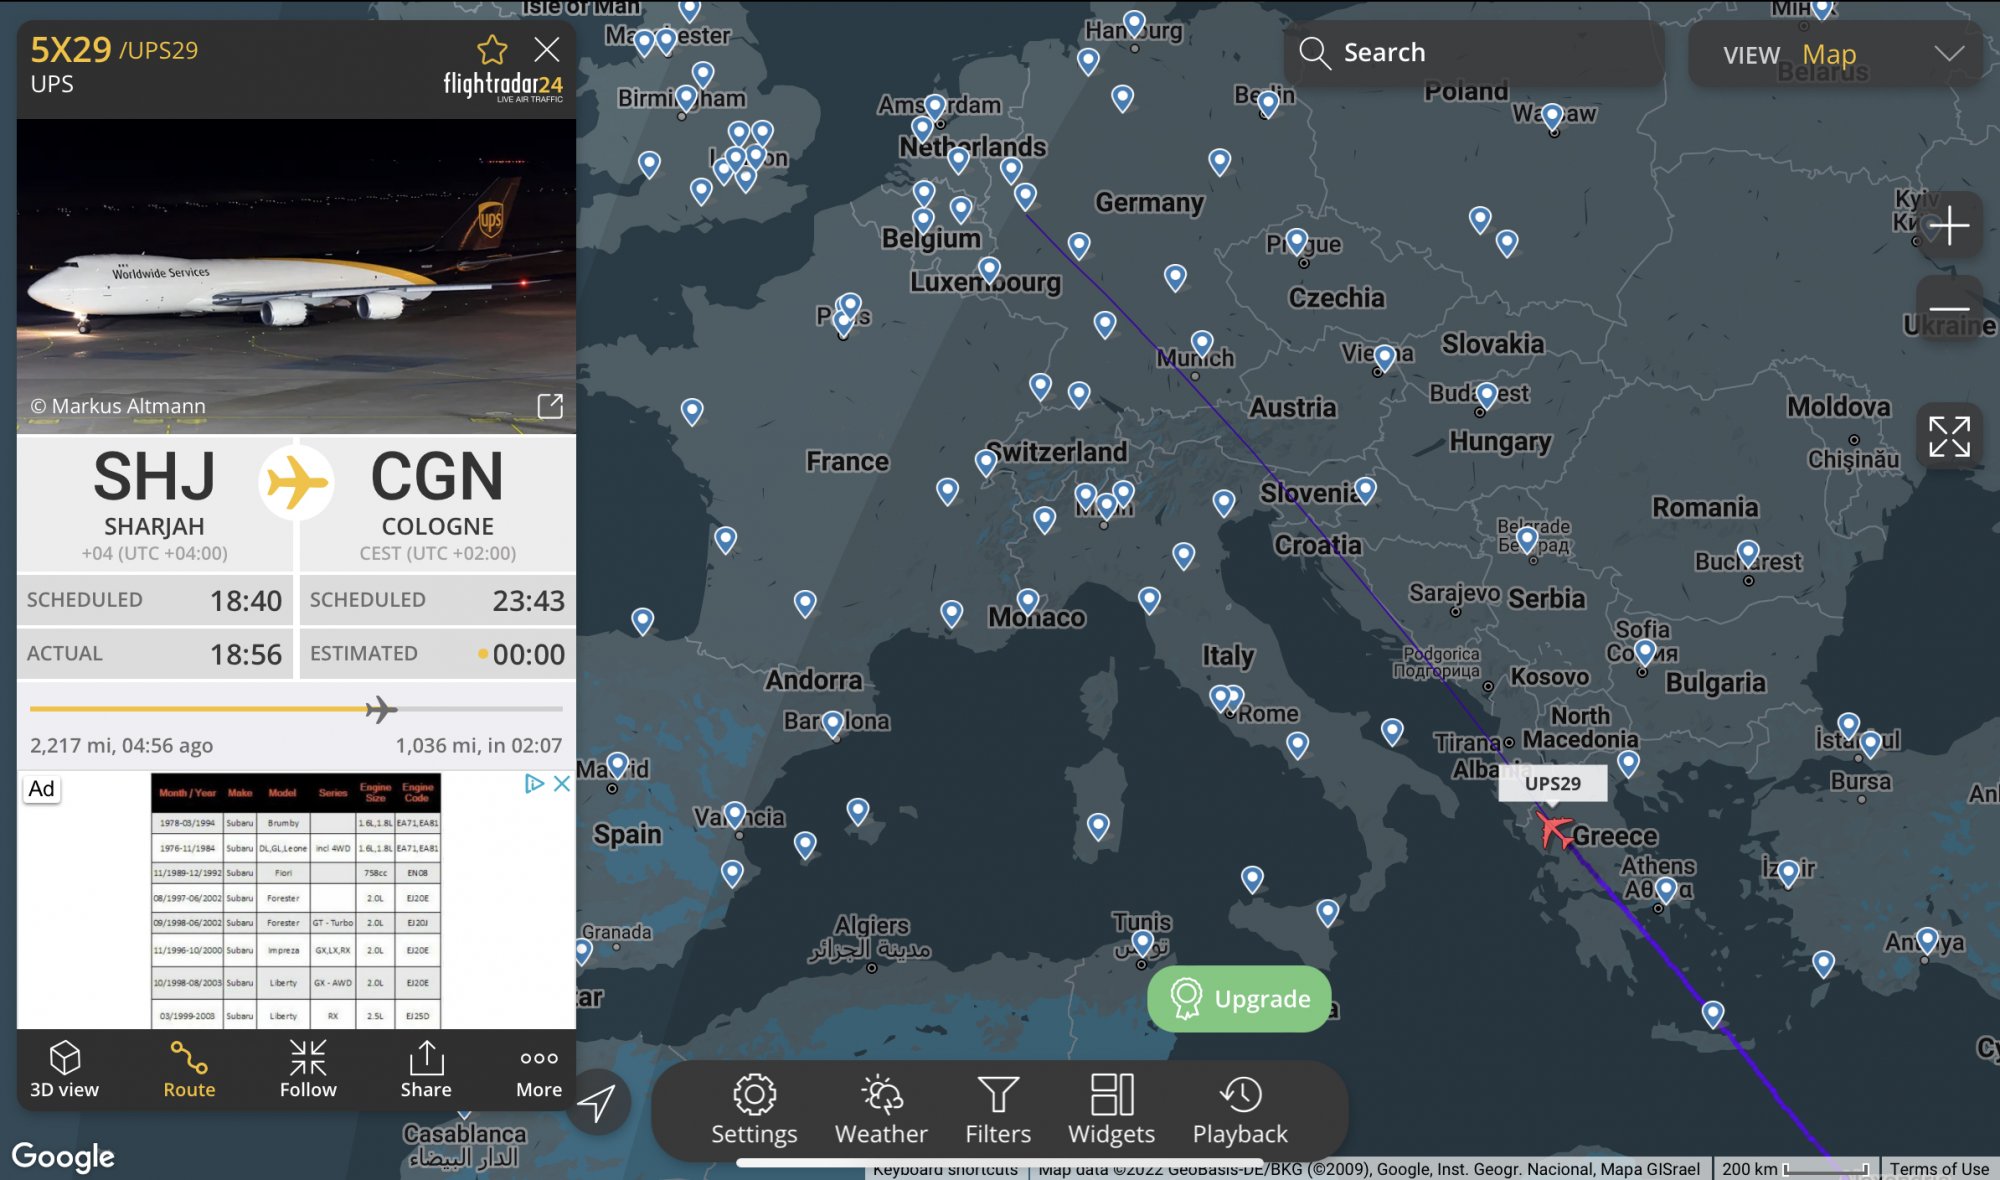This screenshot has width=2000, height=1180.
Task: Select the airport pin at Warsaw
Action: click(x=1552, y=116)
